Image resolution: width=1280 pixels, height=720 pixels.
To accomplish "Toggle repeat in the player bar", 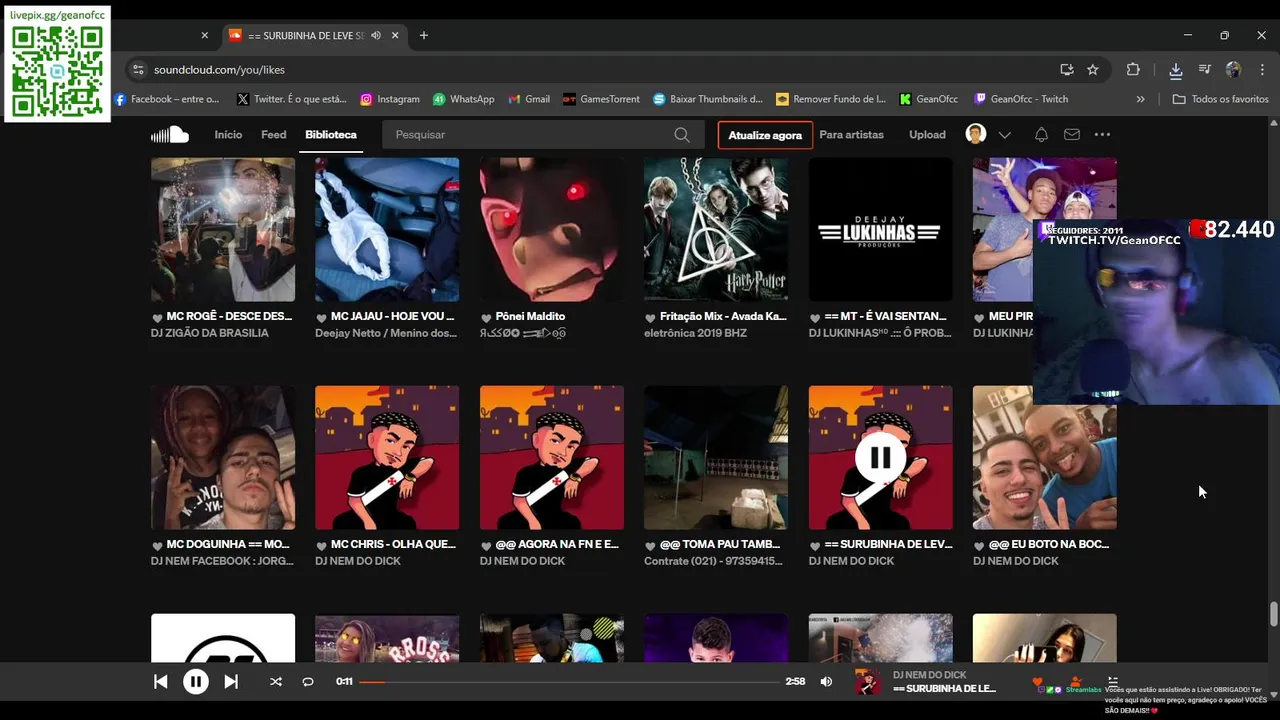I will 308,682.
